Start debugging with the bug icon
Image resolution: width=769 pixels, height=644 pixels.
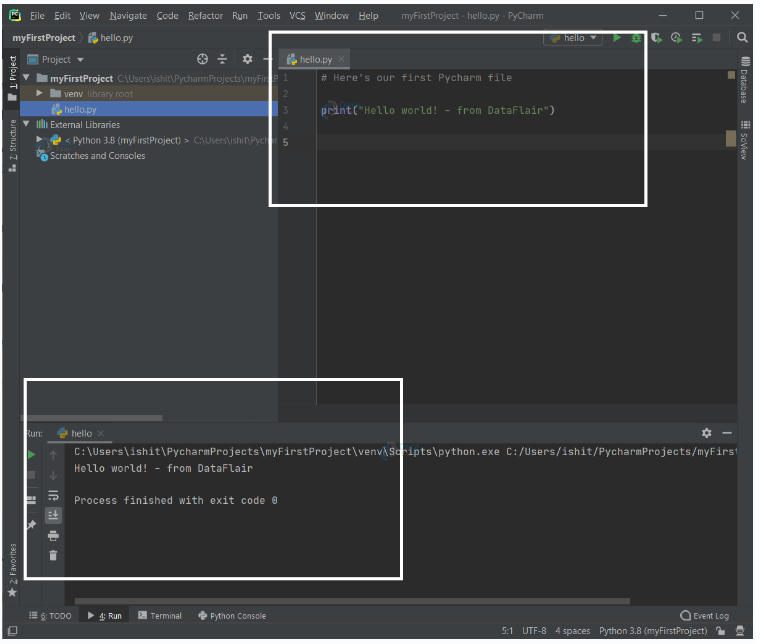(x=636, y=38)
